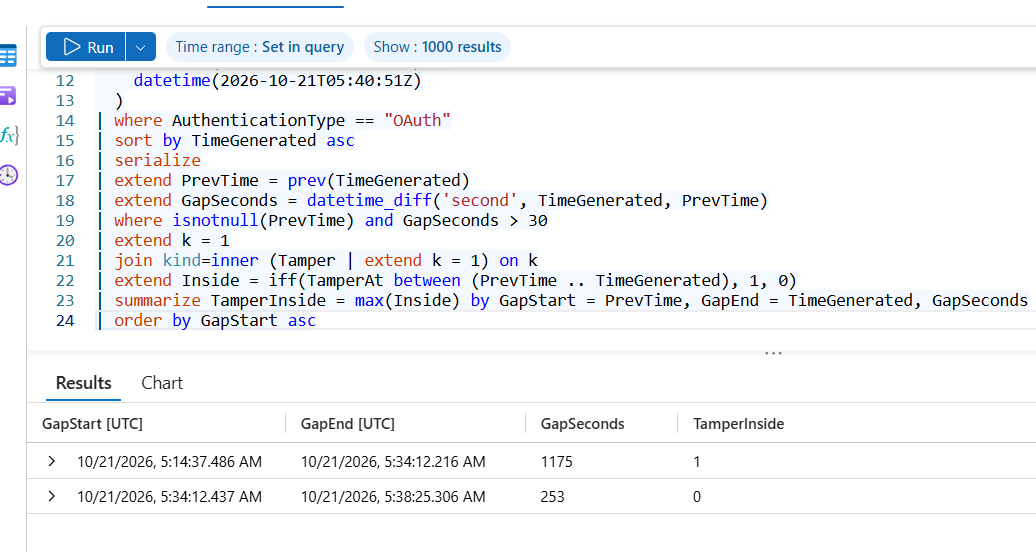Open the Time range Set in query selector
The height and width of the screenshot is (552, 1036).
[260, 47]
